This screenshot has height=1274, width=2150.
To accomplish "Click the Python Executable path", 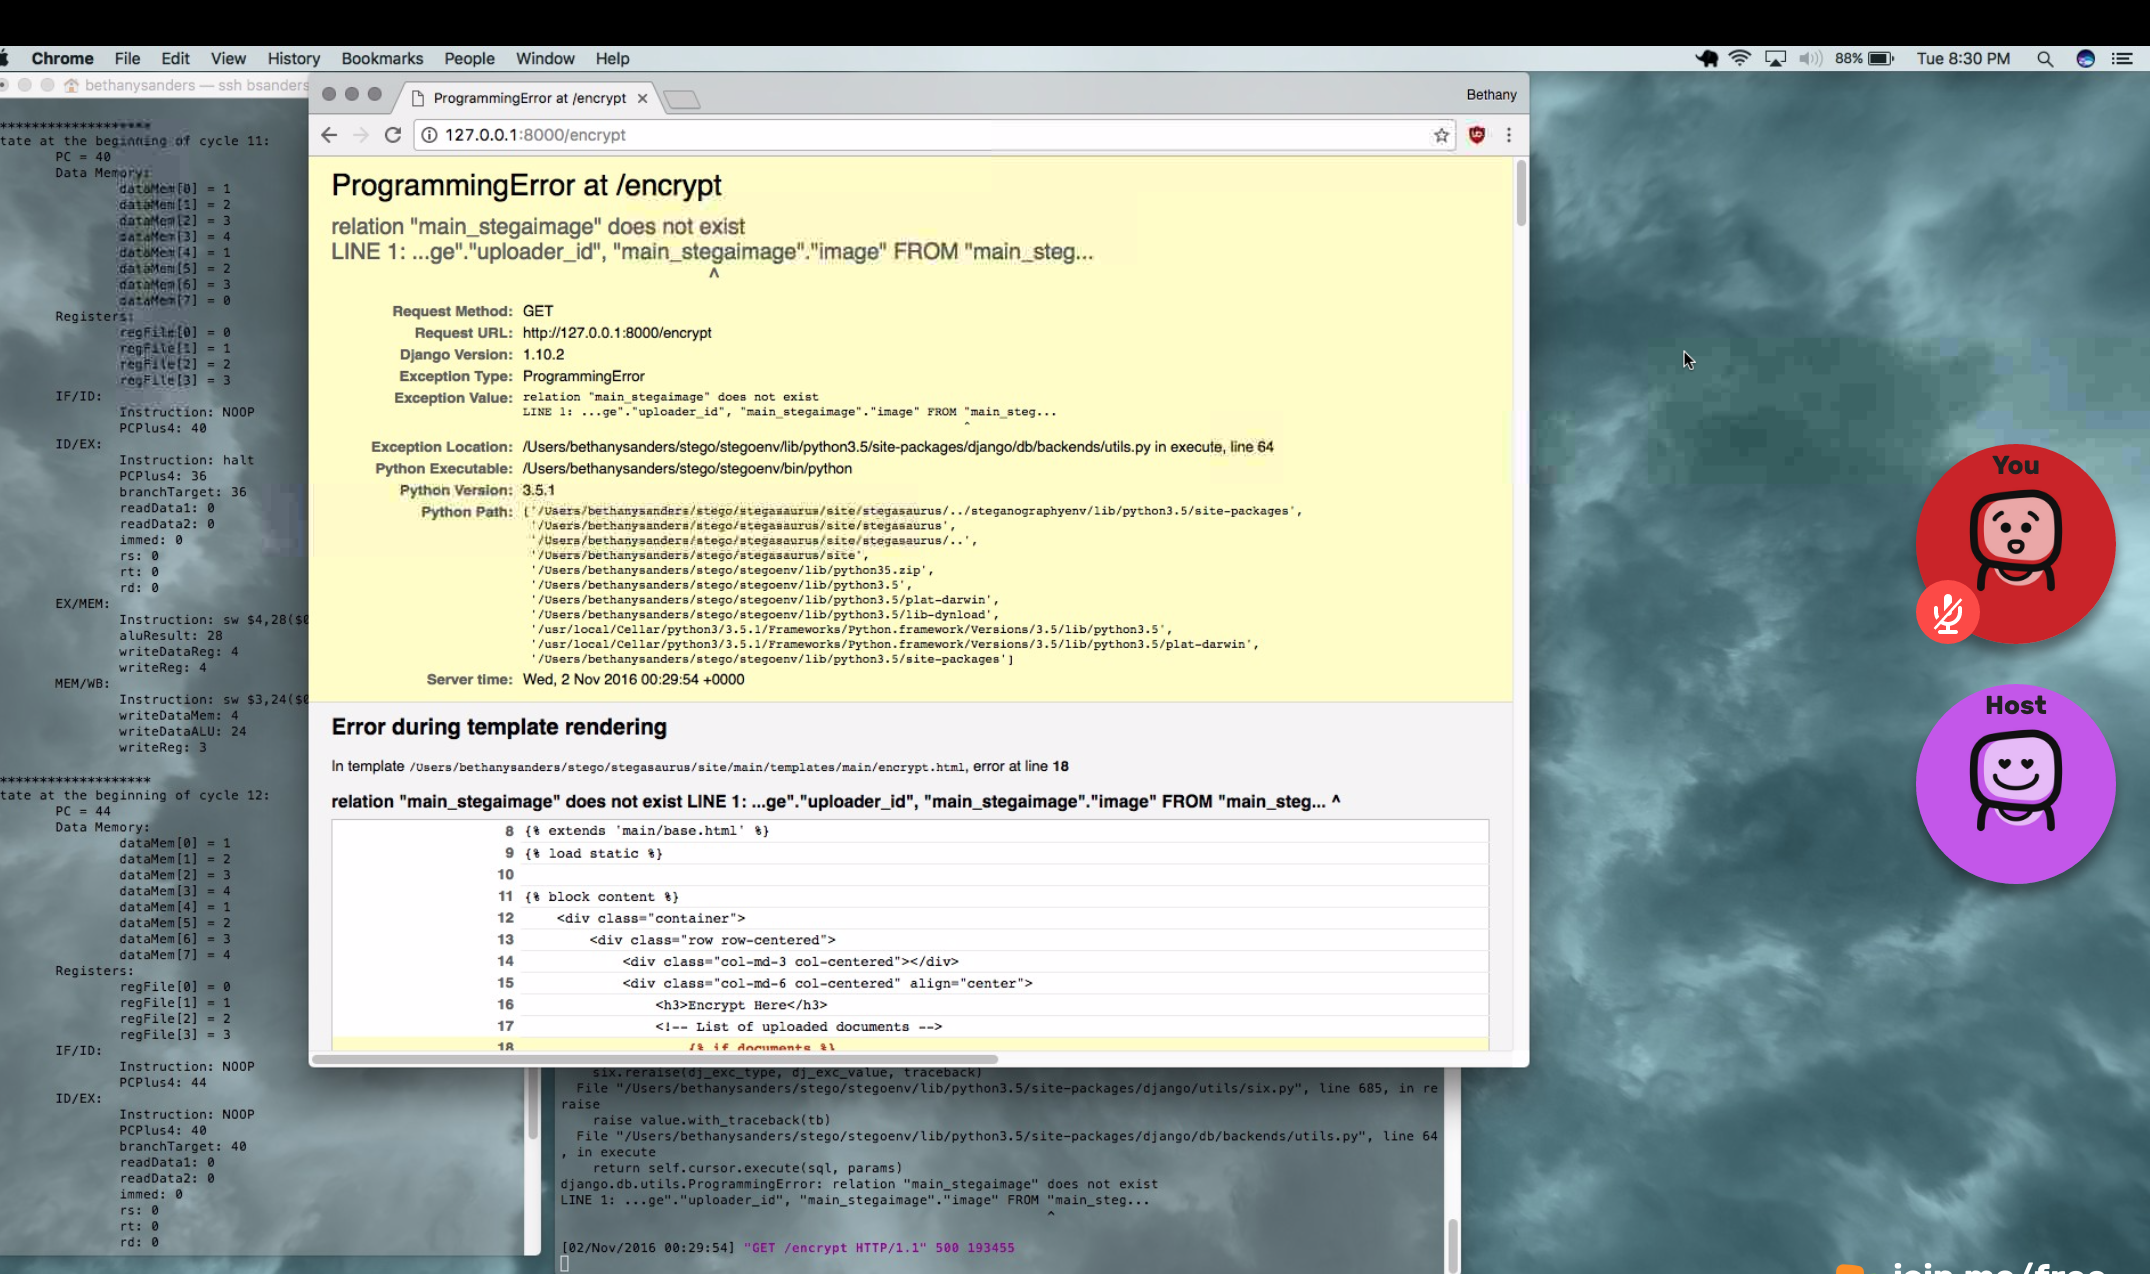I will 687,469.
